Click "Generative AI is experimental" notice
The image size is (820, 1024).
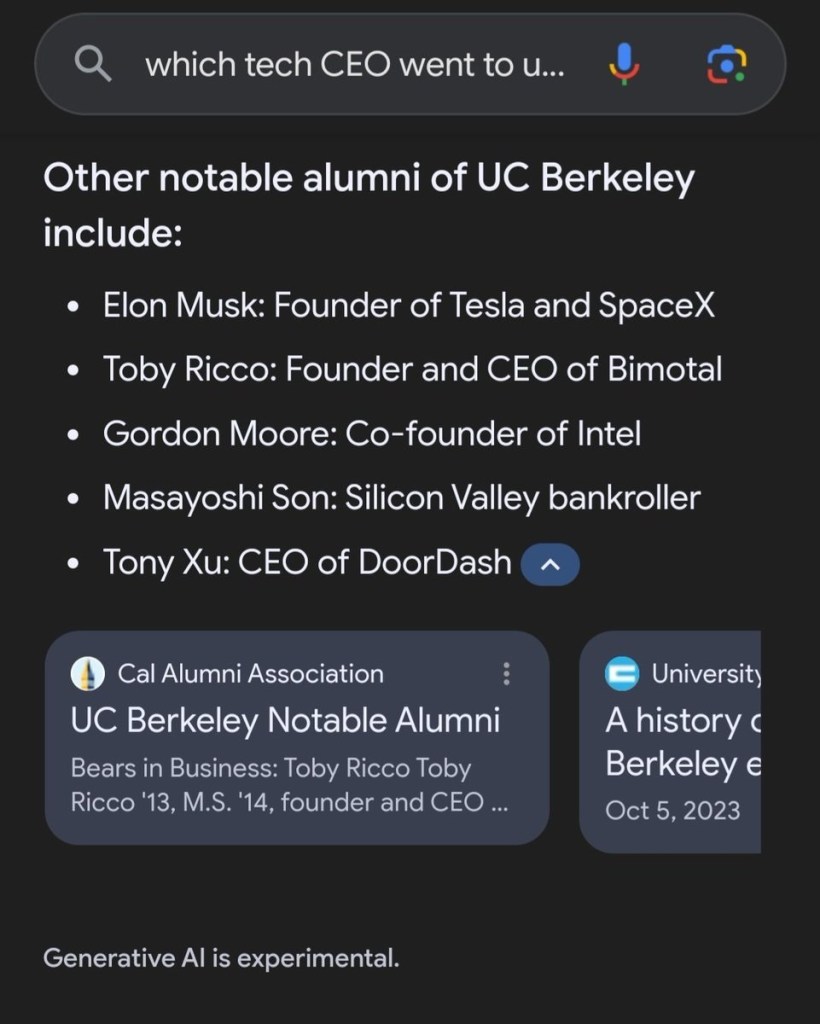221,958
